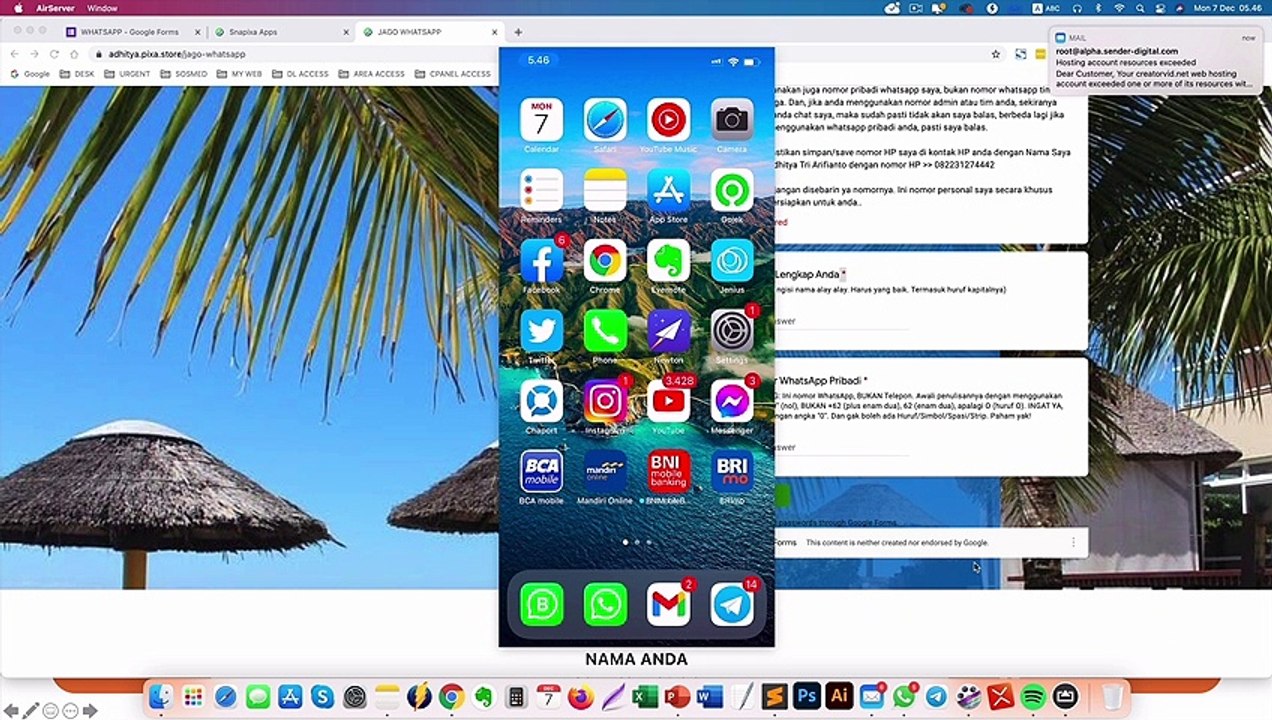Go back in browser history
The image size is (1272, 720).
coord(13,54)
